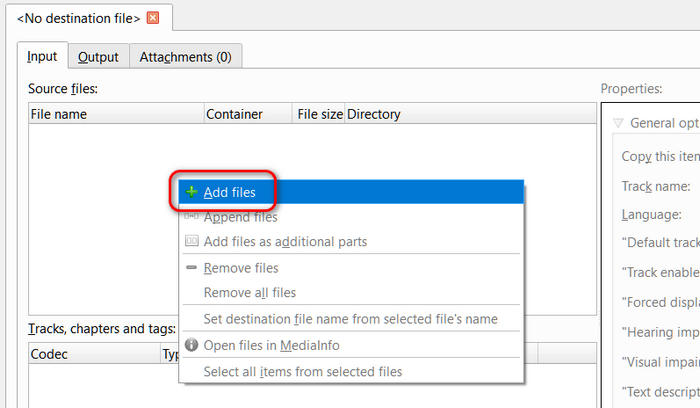Image resolution: width=700 pixels, height=408 pixels.
Task: Collapse the General options section triangle
Action: [x=618, y=123]
